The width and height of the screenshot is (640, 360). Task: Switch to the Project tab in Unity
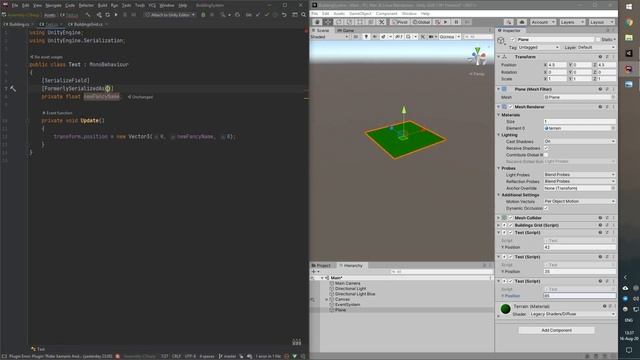click(x=321, y=266)
